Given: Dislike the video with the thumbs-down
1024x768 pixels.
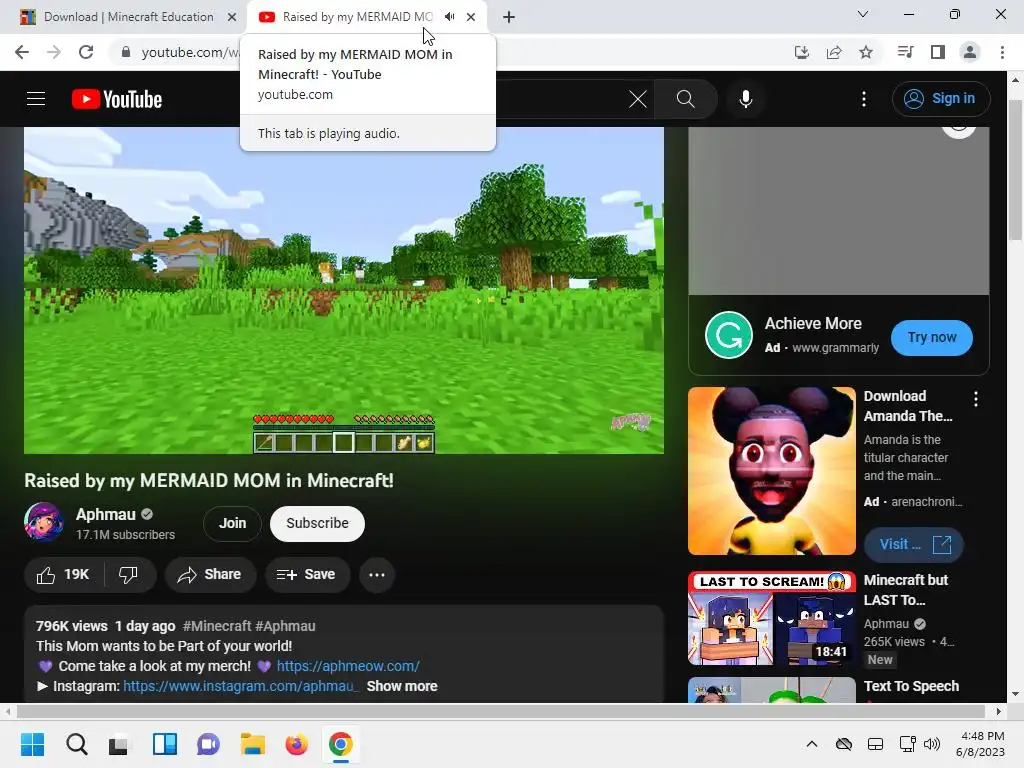Looking at the screenshot, I should click(x=128, y=575).
